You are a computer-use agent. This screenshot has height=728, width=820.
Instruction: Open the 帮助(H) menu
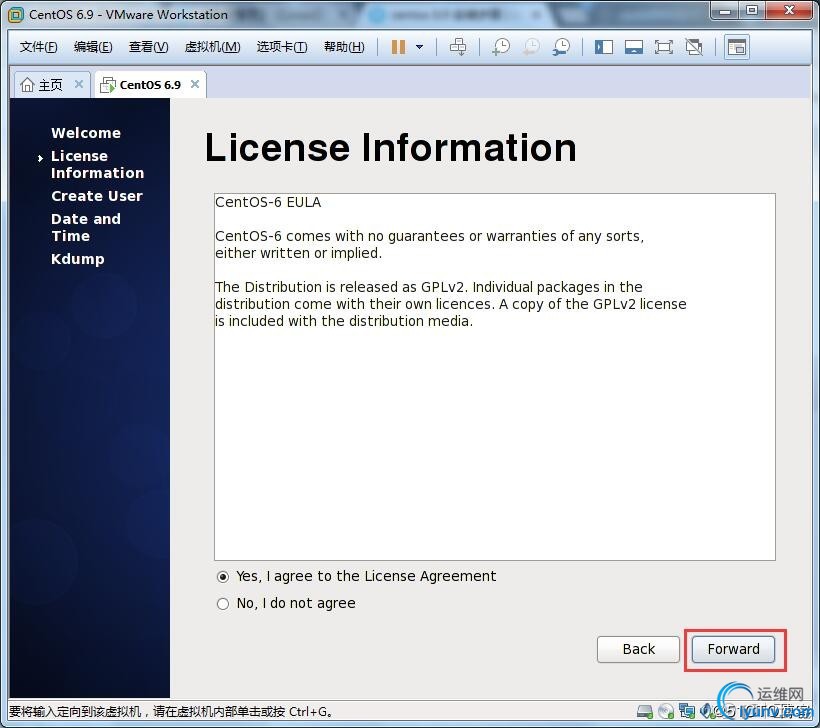pyautogui.click(x=344, y=47)
